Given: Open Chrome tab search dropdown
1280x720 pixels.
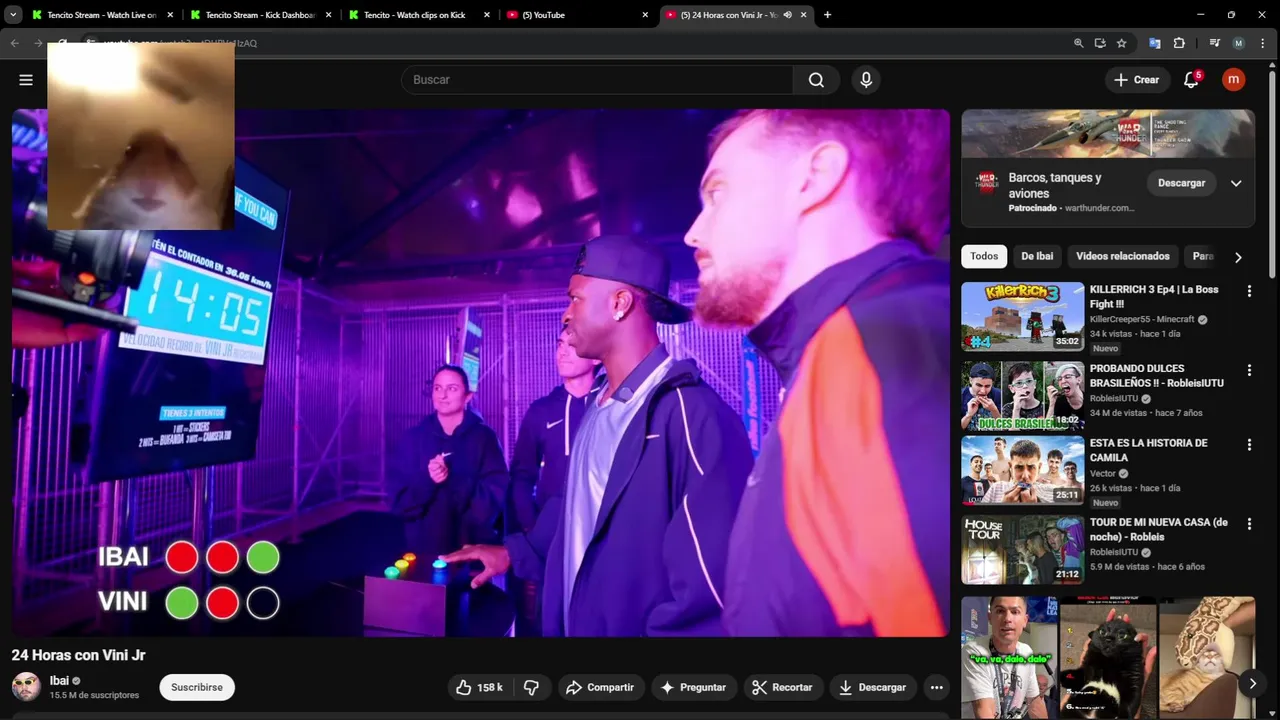Looking at the screenshot, I should [13, 15].
